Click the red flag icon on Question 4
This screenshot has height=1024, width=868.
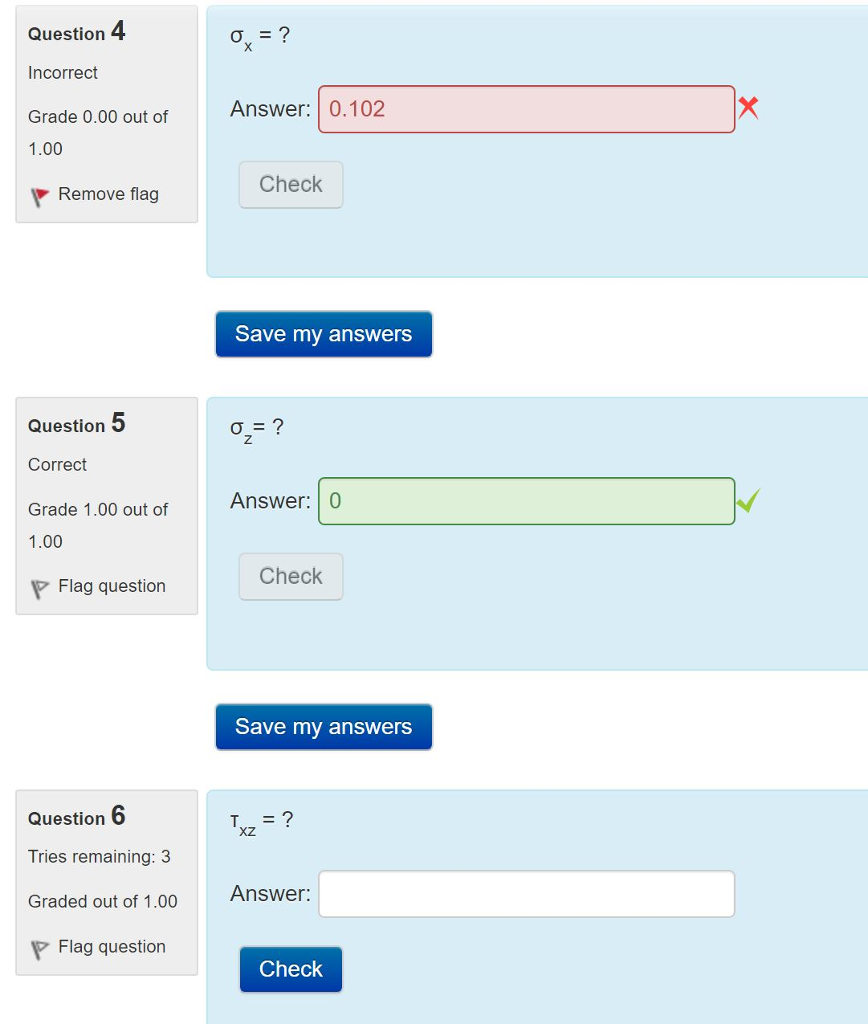pos(39,196)
